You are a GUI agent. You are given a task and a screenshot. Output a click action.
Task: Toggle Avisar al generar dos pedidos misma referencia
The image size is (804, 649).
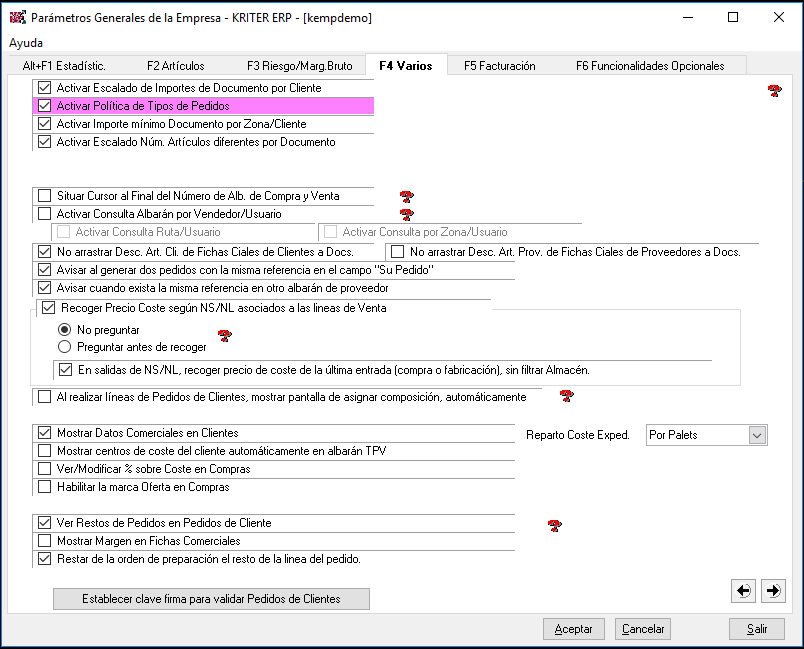(45, 270)
